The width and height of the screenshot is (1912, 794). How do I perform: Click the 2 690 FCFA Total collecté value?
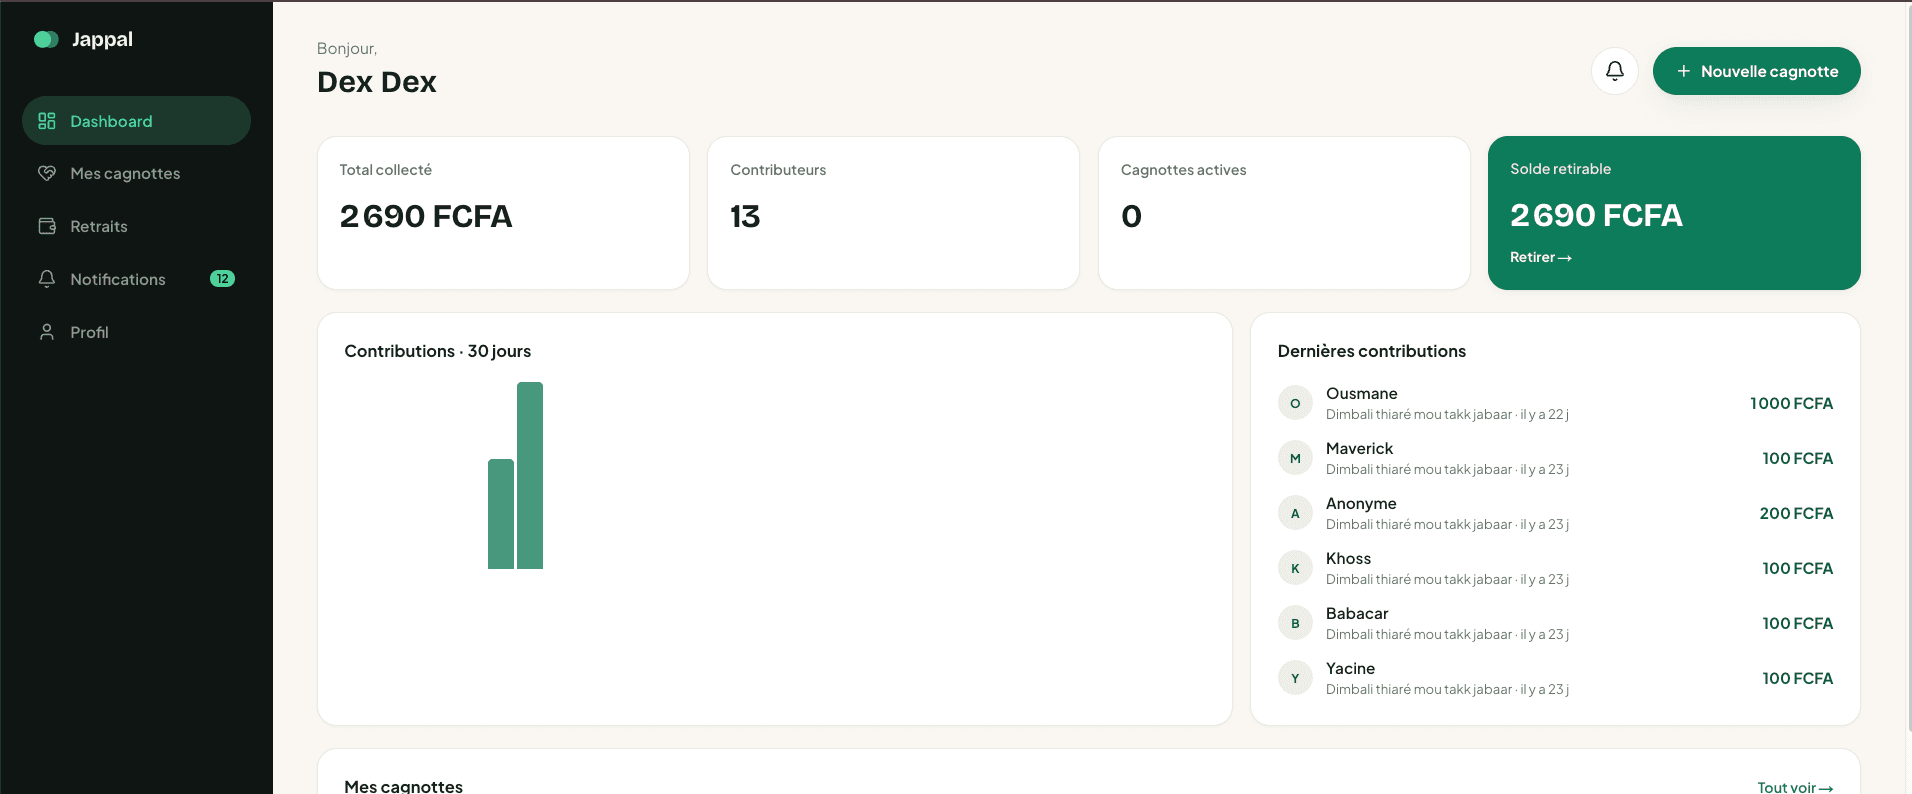(x=425, y=216)
